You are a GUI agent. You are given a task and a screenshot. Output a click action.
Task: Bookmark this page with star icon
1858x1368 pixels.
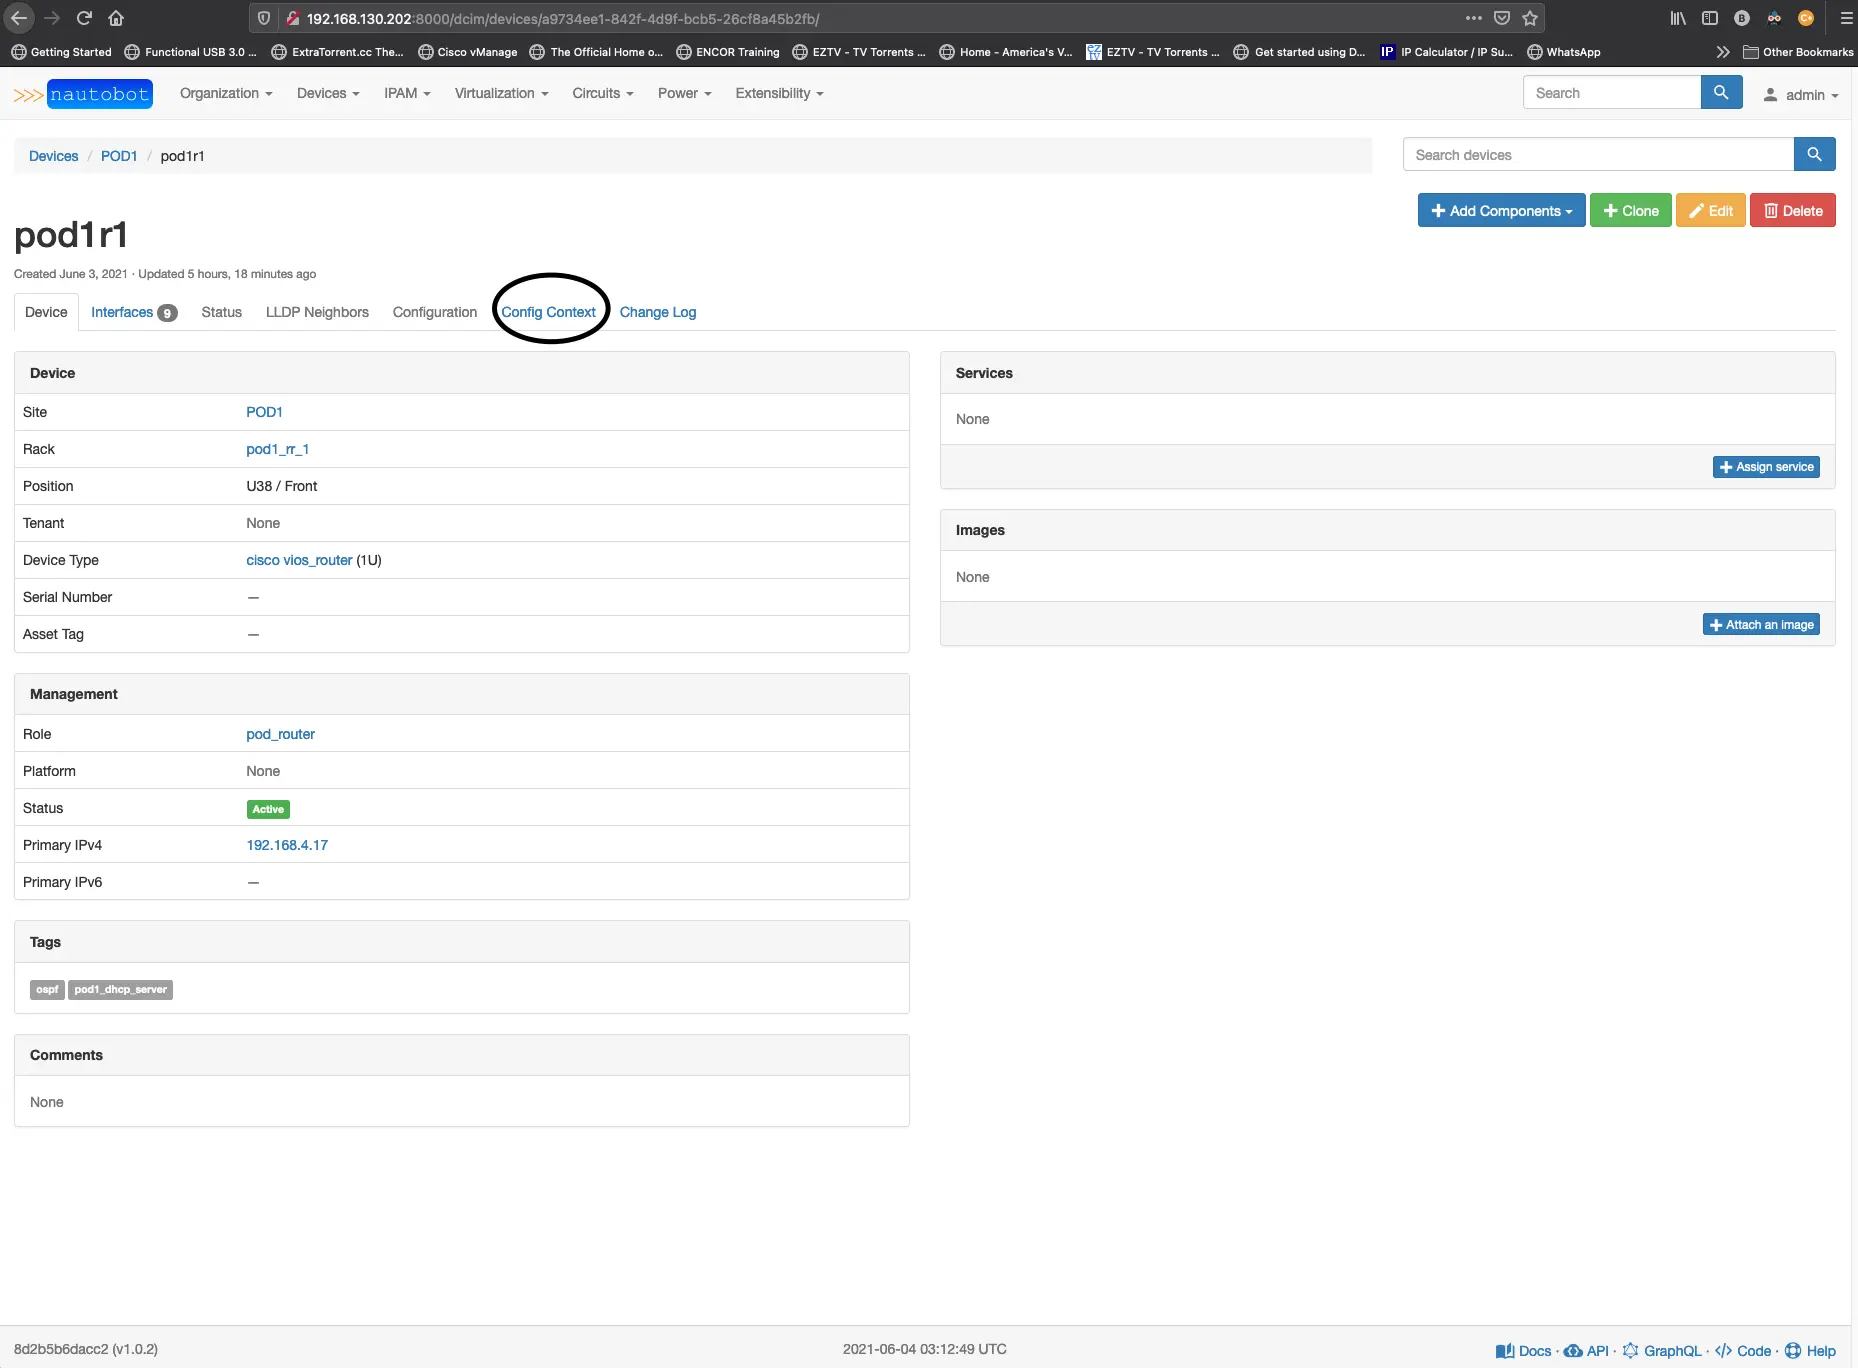[x=1530, y=18]
